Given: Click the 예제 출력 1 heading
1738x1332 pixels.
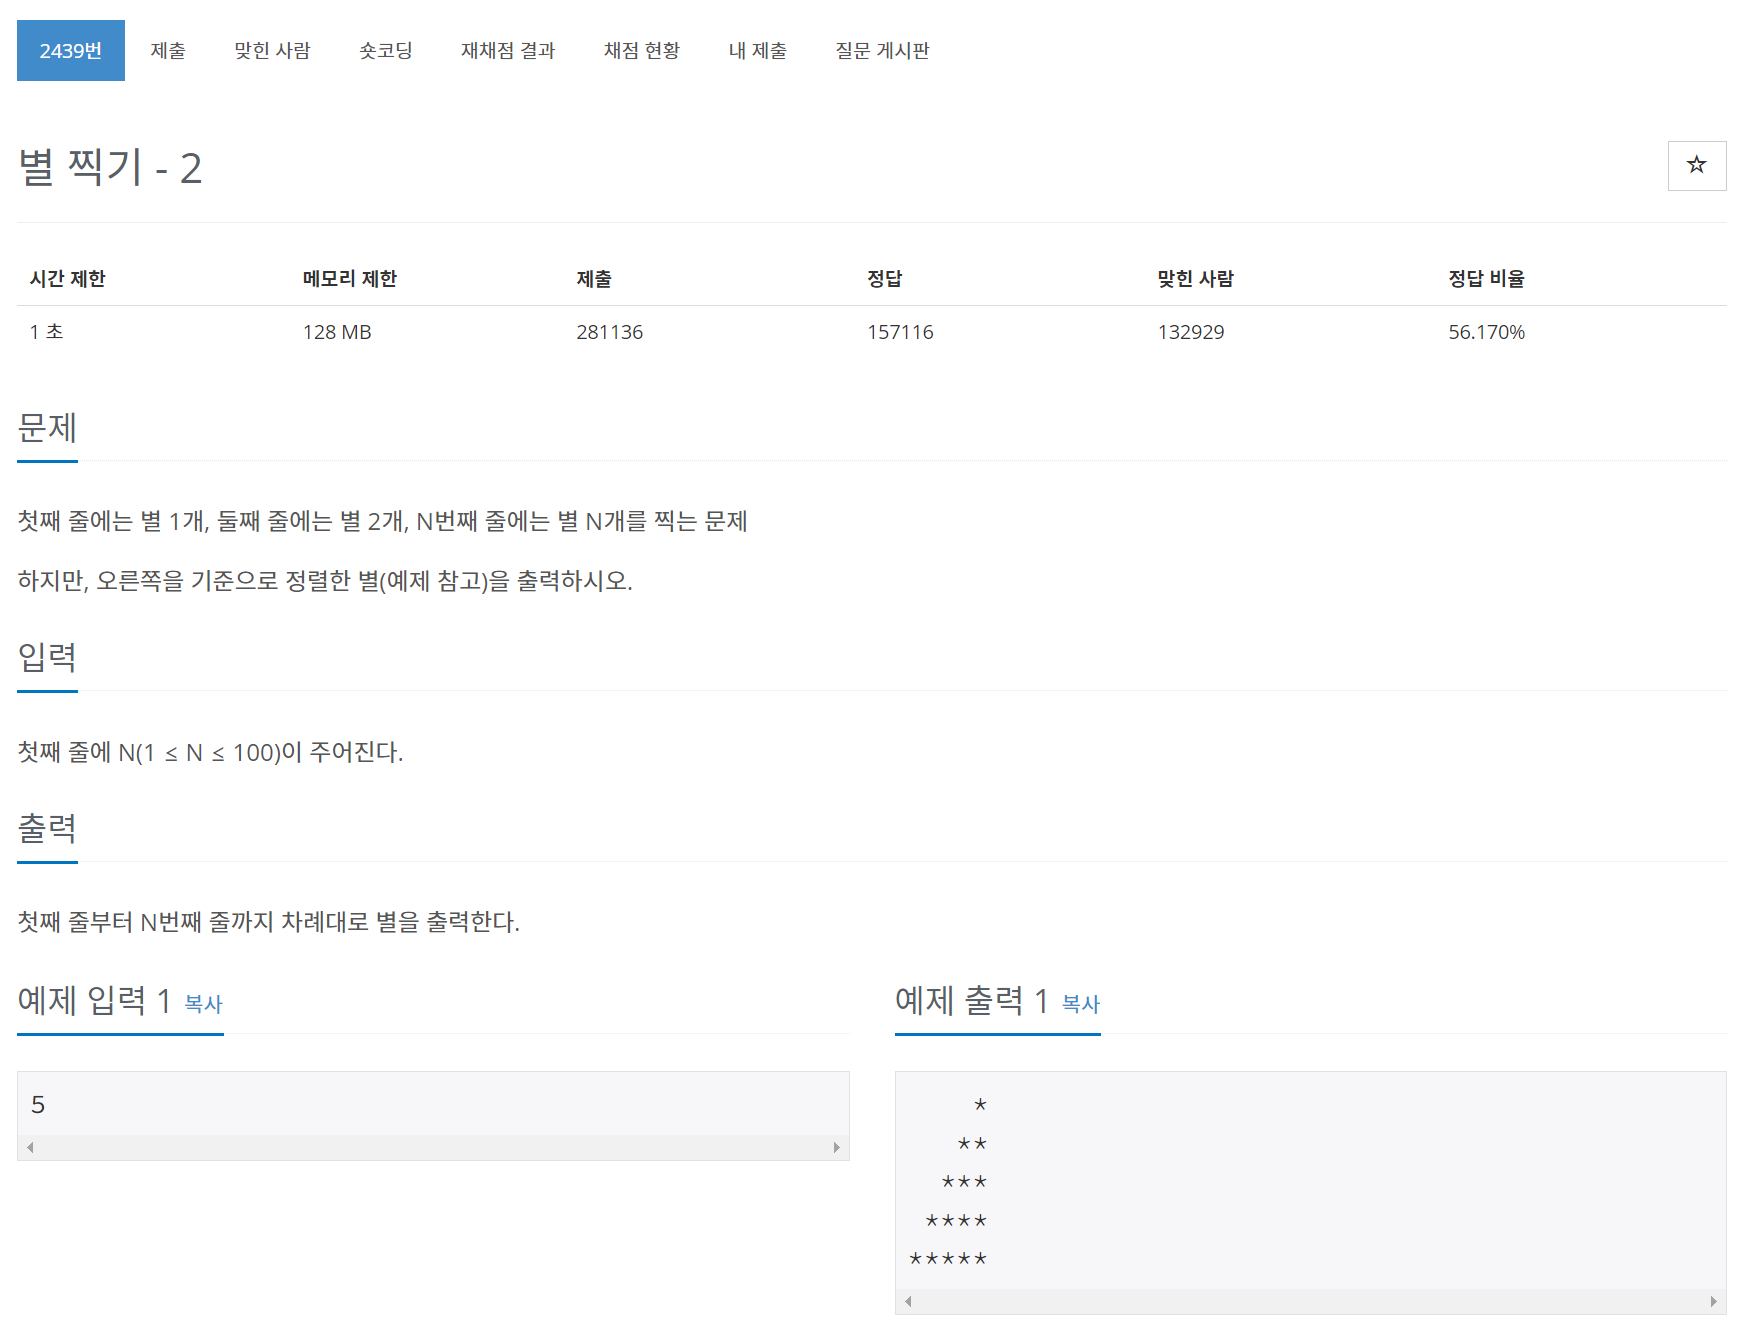Looking at the screenshot, I should pos(972,1000).
